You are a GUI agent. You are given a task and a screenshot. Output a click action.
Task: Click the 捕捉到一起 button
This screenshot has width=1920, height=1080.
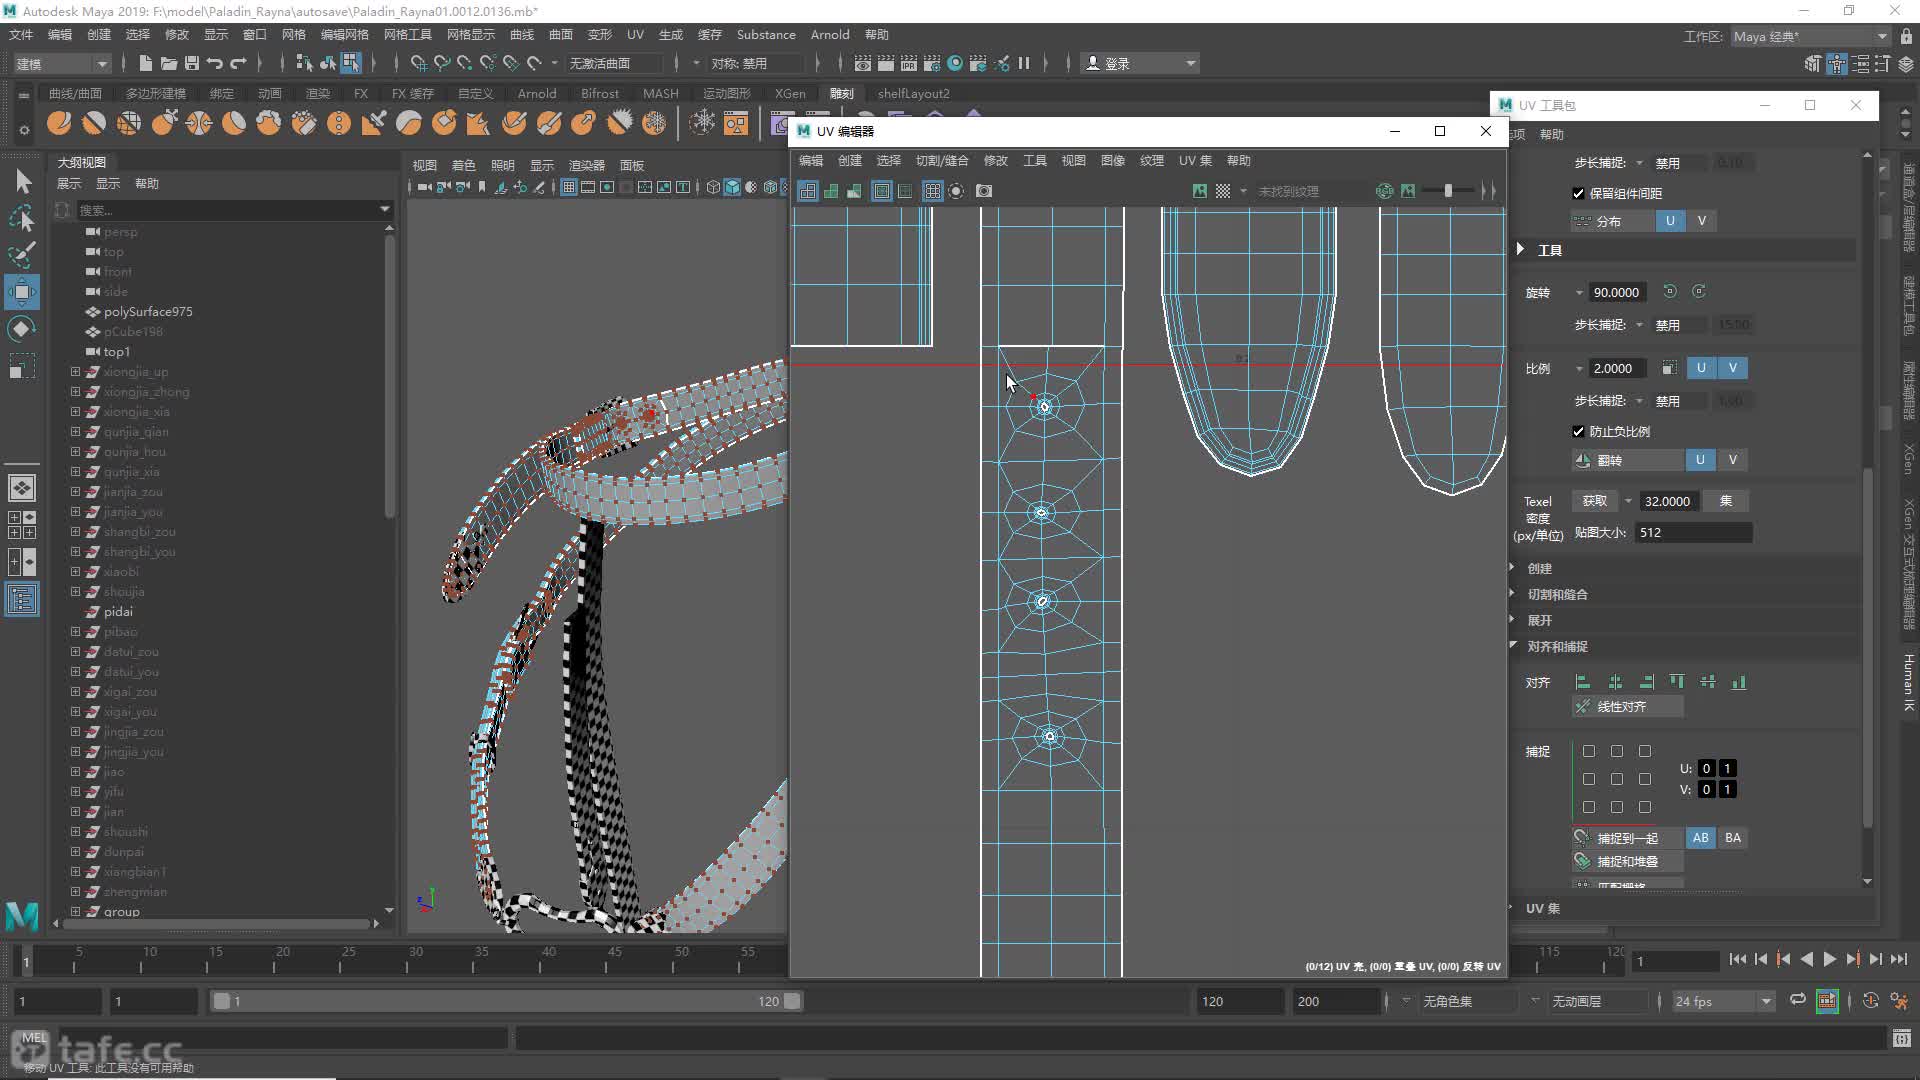(x=1627, y=838)
